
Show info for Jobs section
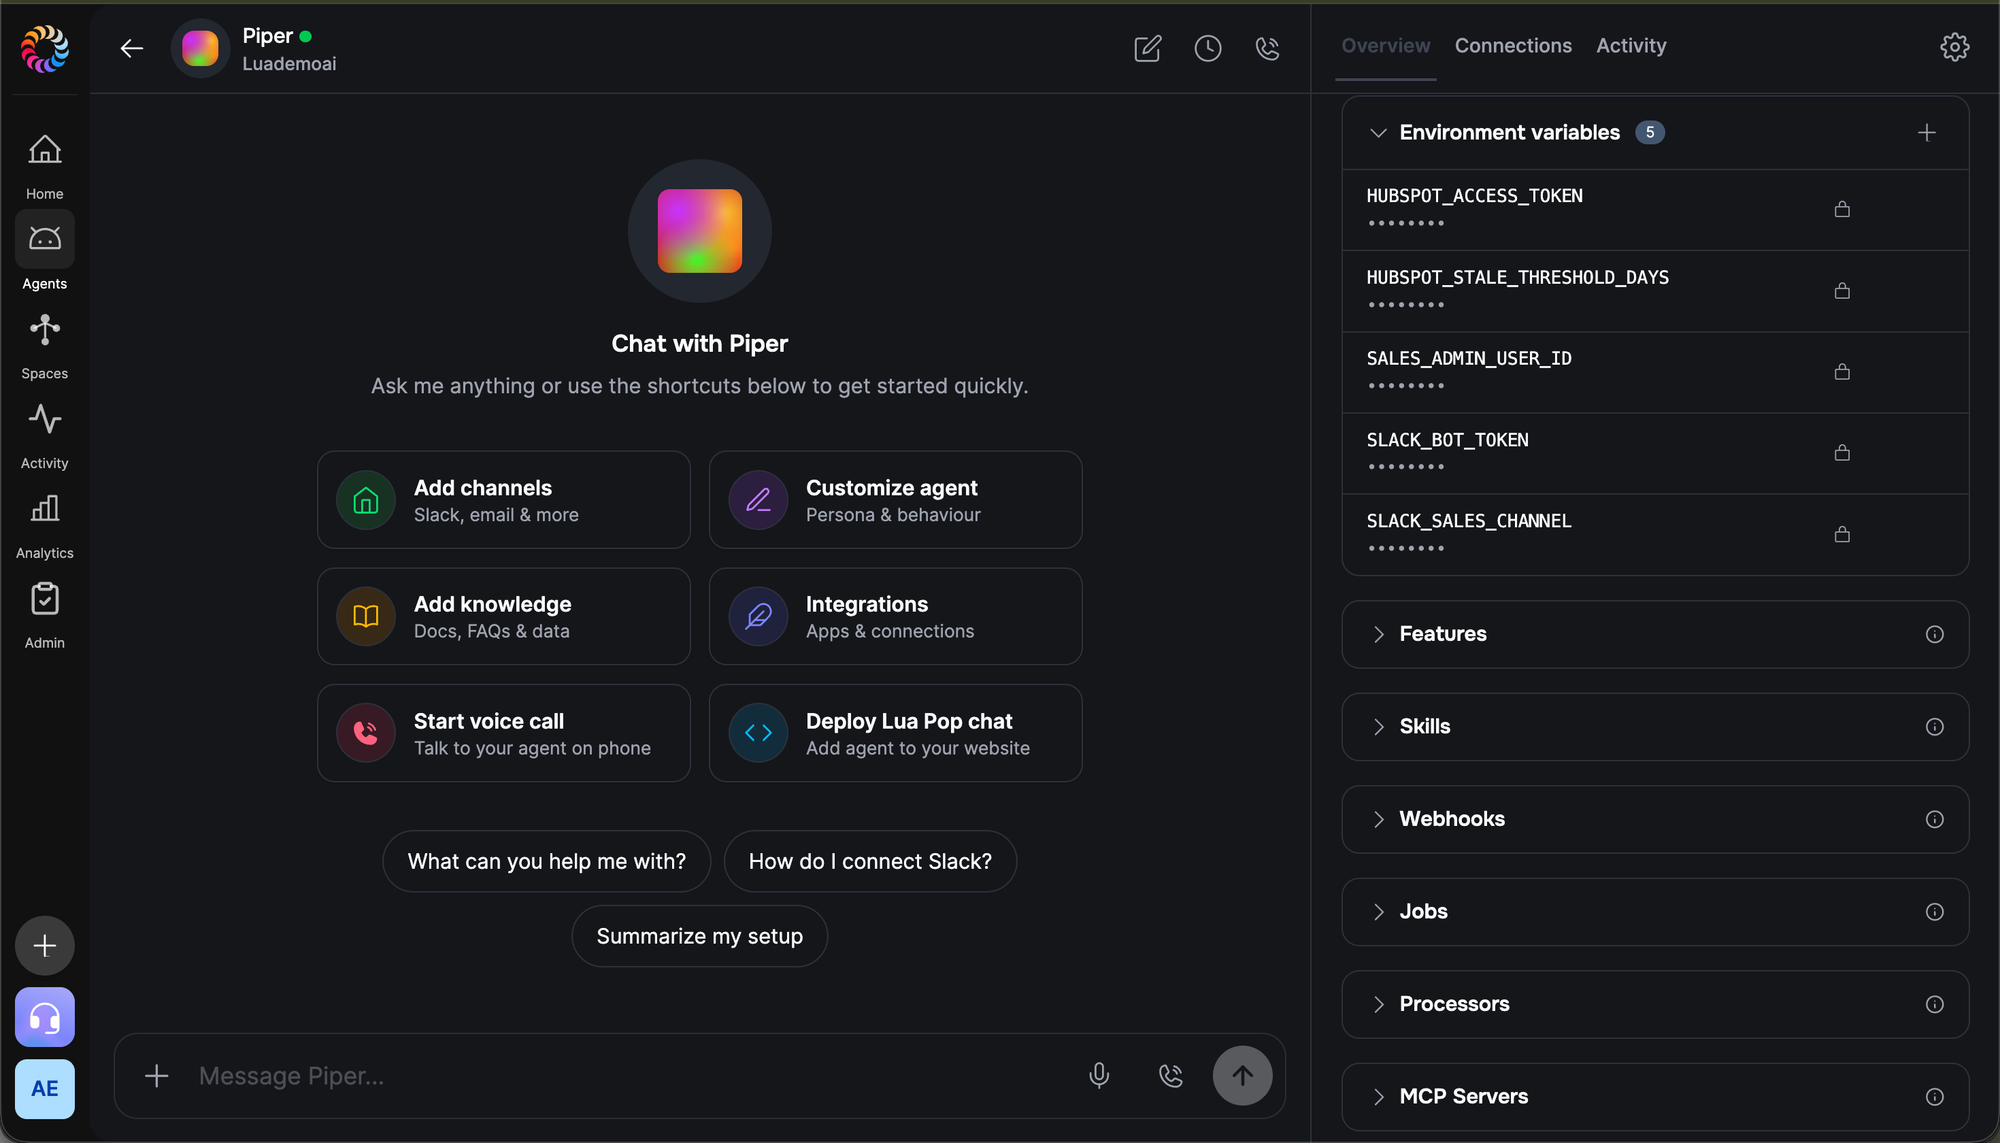point(1934,912)
